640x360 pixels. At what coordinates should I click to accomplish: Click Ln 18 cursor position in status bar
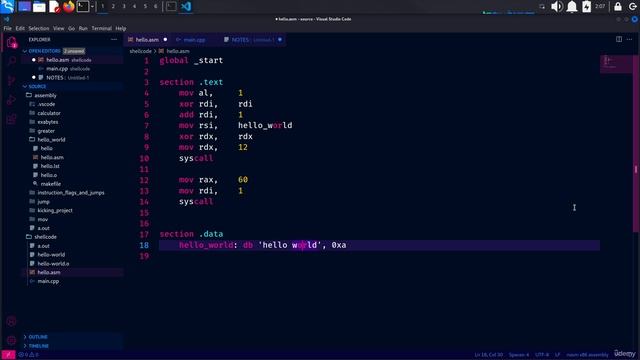(489, 355)
